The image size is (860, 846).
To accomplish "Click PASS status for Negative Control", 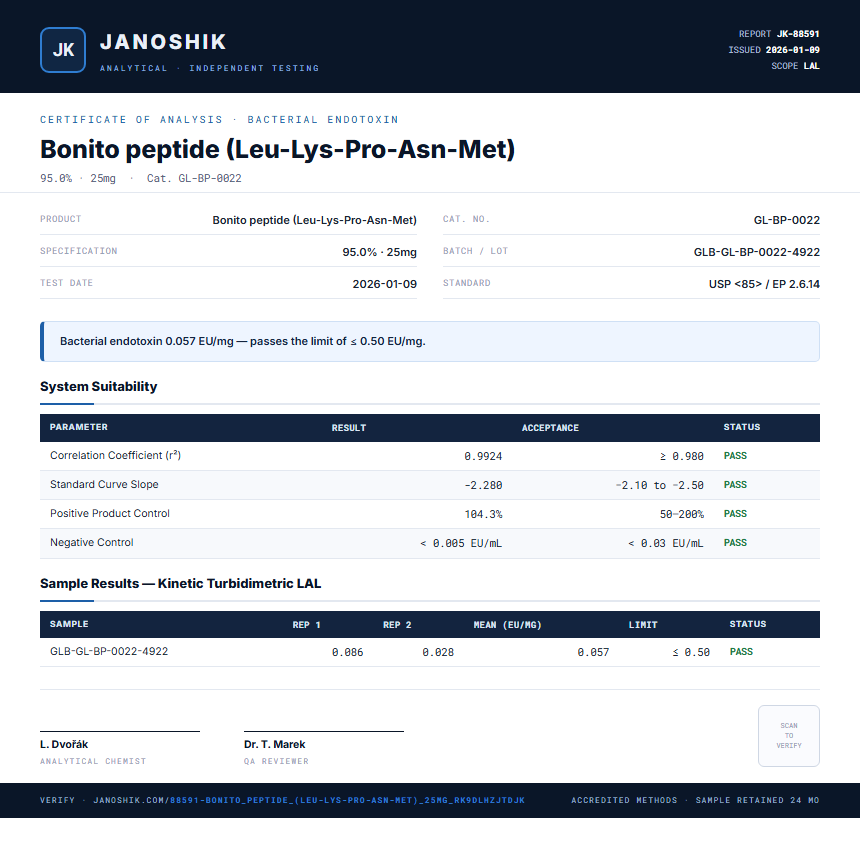I will [x=735, y=543].
